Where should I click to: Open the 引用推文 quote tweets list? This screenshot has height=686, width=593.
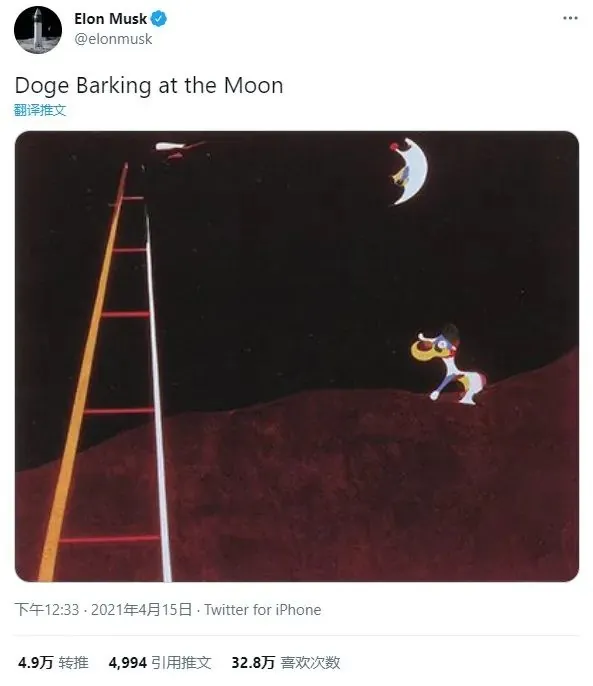click(181, 662)
